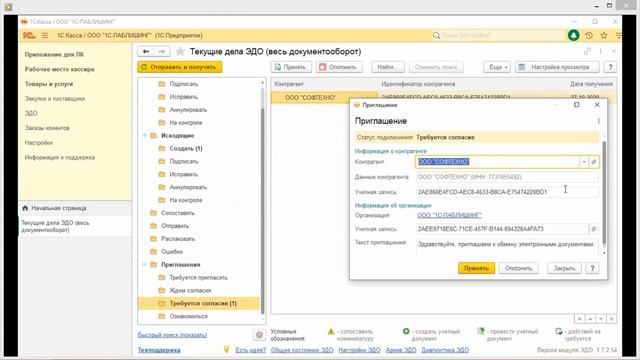
Task: Click Отменить поиск button
Action: click(436, 67)
